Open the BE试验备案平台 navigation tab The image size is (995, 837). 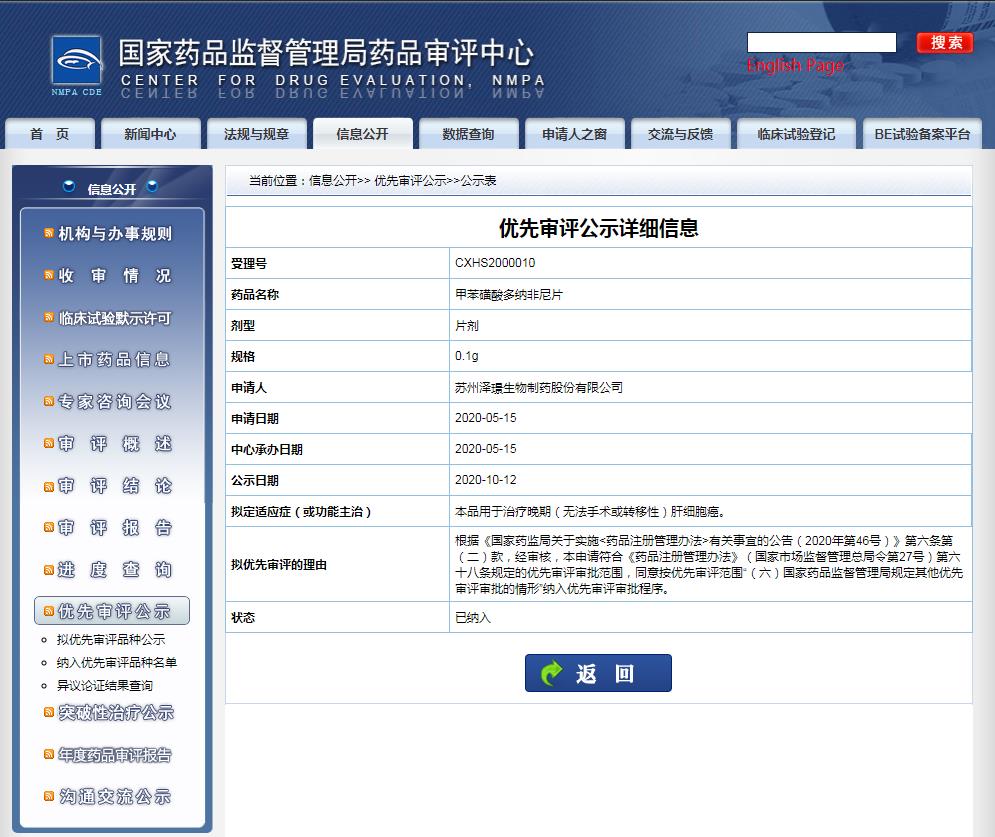point(922,134)
